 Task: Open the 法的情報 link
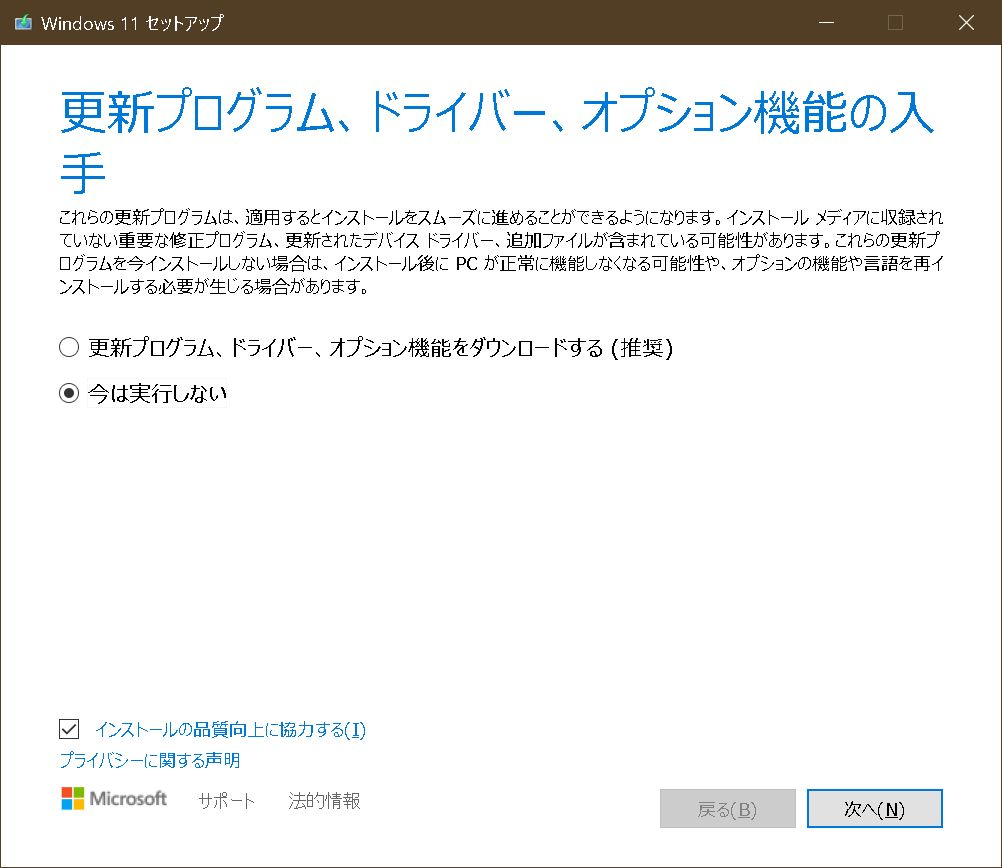[x=324, y=800]
